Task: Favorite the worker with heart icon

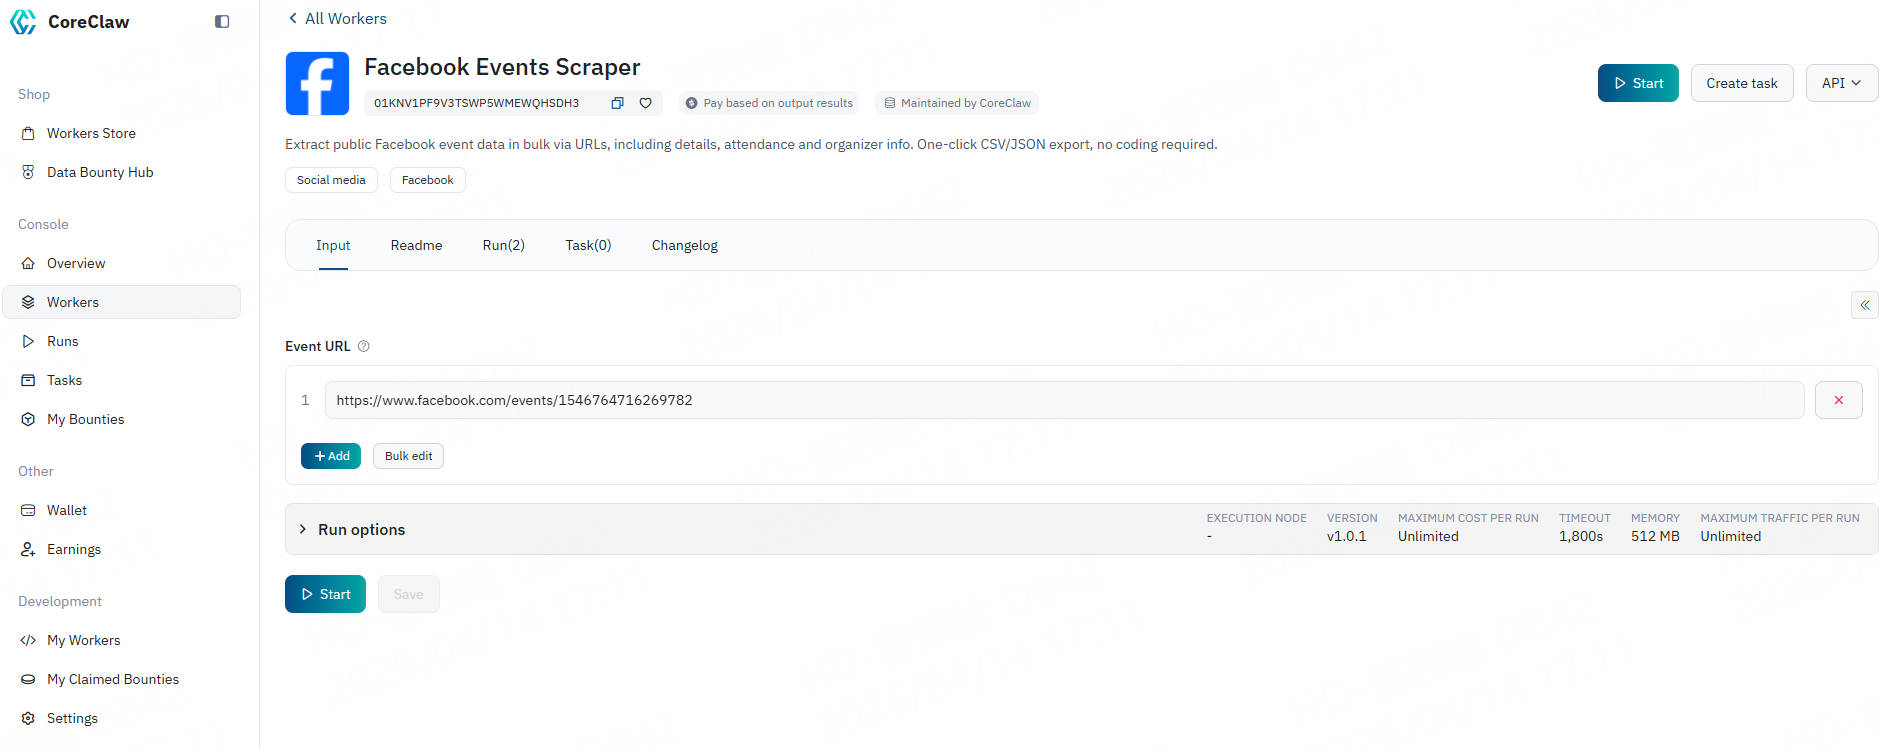Action: (646, 103)
